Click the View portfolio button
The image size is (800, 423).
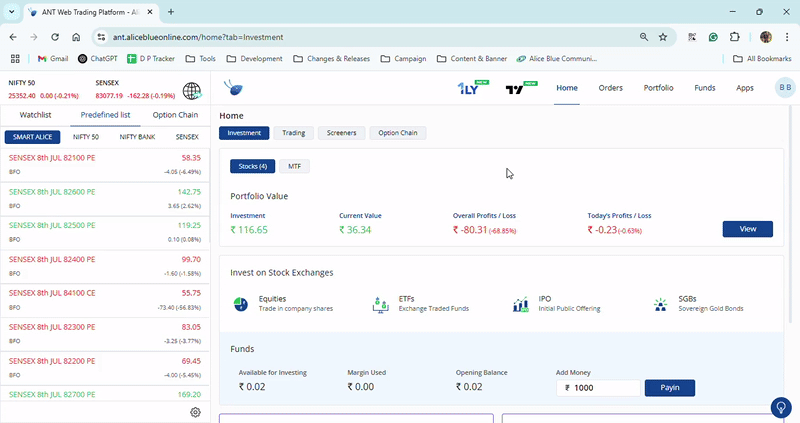[x=747, y=229]
